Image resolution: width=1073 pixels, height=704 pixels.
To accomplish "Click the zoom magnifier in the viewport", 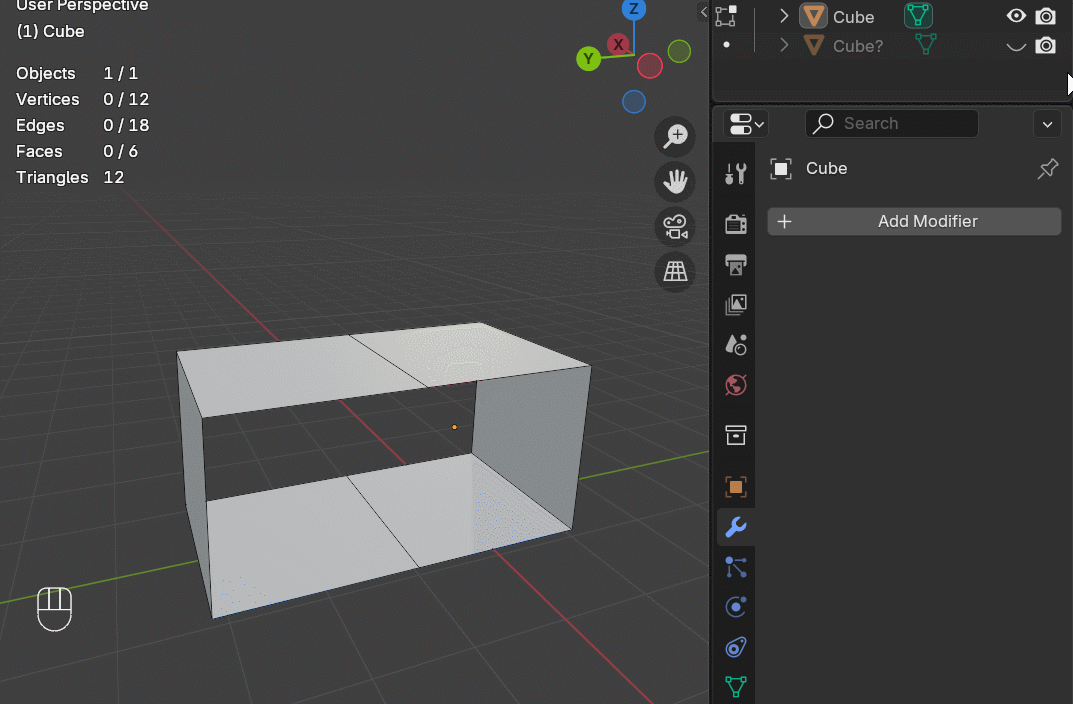I will click(674, 135).
